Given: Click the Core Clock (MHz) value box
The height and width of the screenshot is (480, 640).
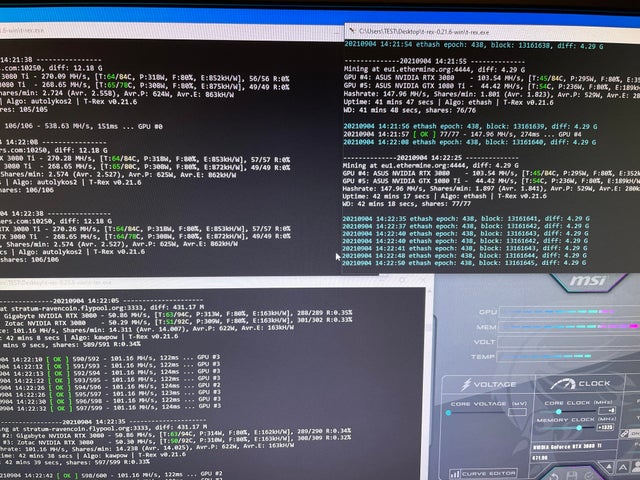Looking at the screenshot, I should [607, 410].
